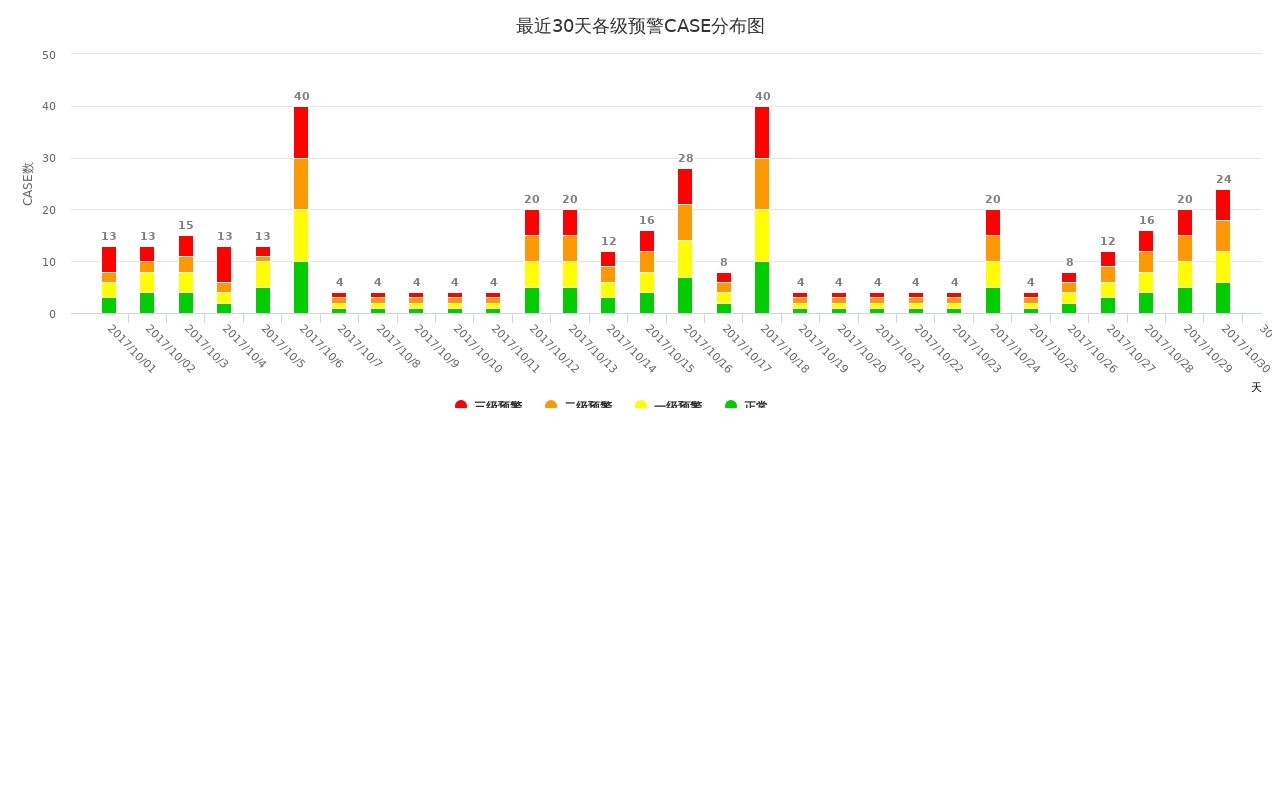This screenshot has height=800, width=1280.
Task: Click the green segment of the 2017/10/6 bar
Action: tap(301, 288)
